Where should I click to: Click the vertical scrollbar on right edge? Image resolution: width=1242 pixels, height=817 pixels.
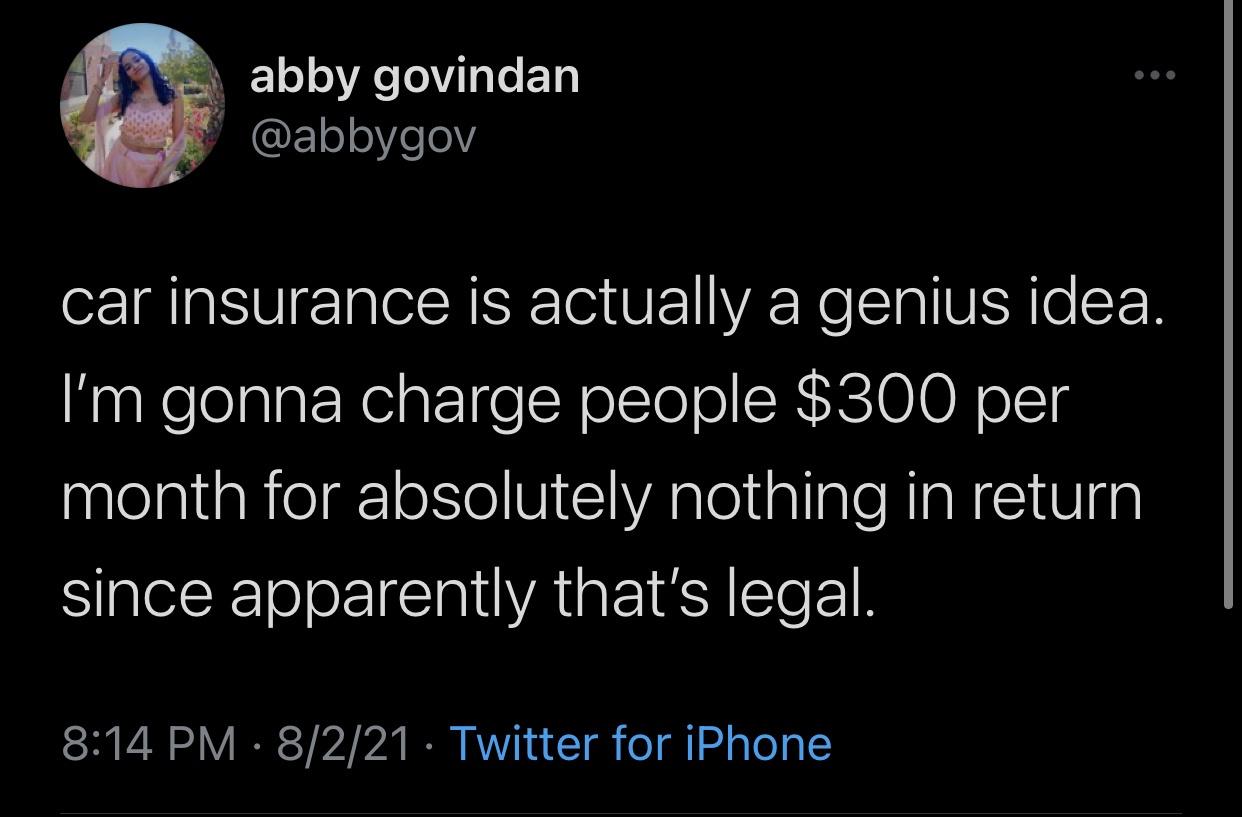(x=1229, y=300)
